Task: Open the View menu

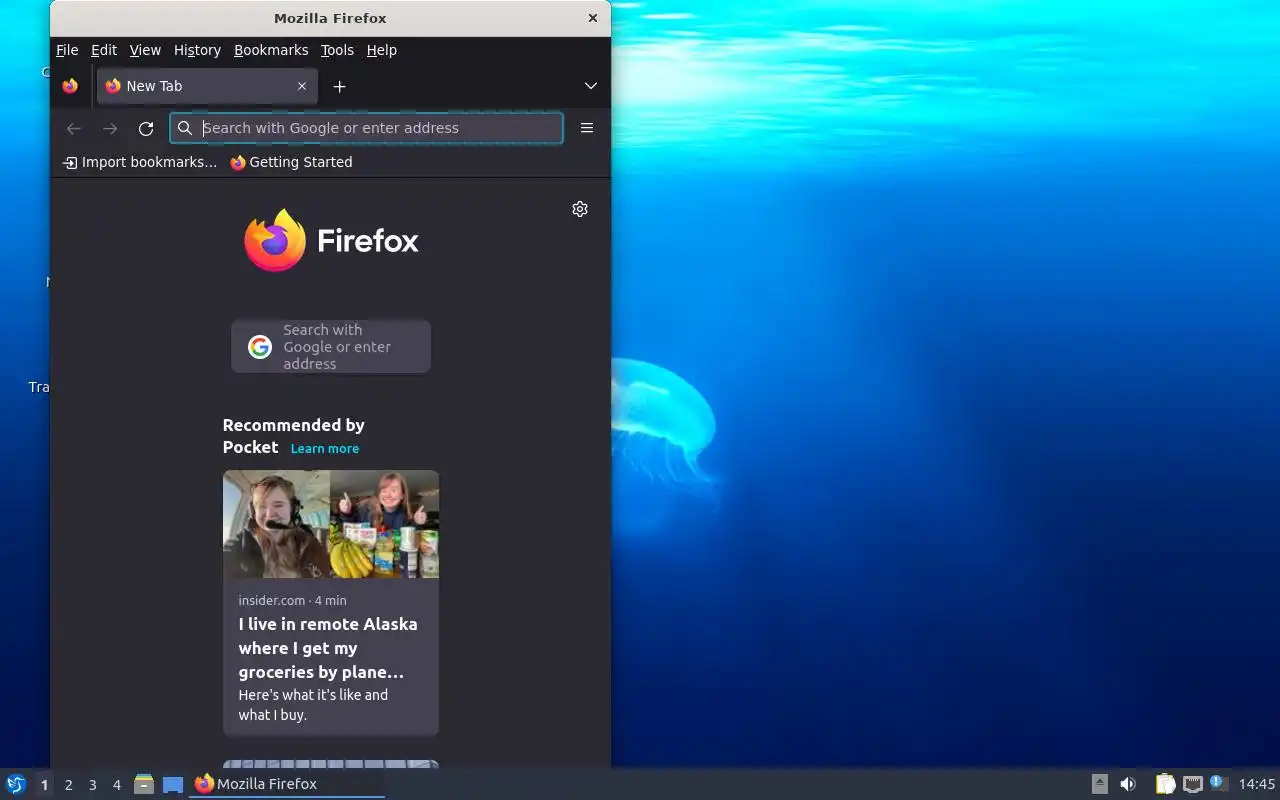Action: pyautogui.click(x=145, y=50)
